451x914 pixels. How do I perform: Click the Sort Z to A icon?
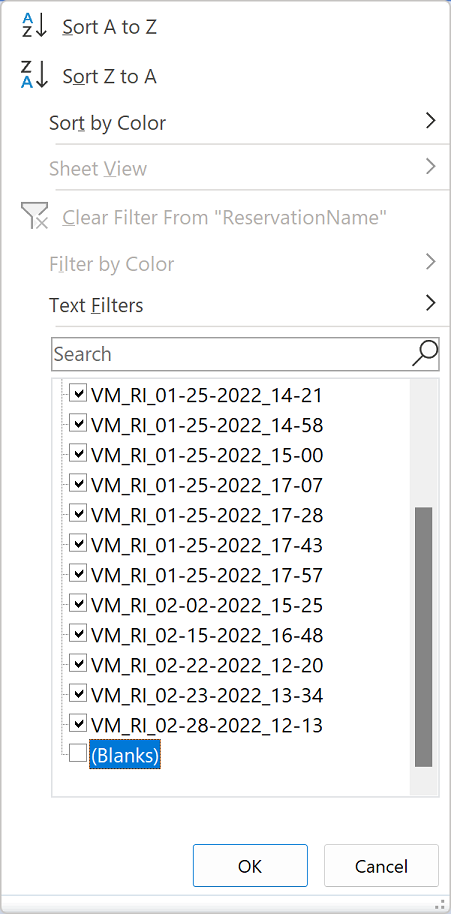point(33,76)
